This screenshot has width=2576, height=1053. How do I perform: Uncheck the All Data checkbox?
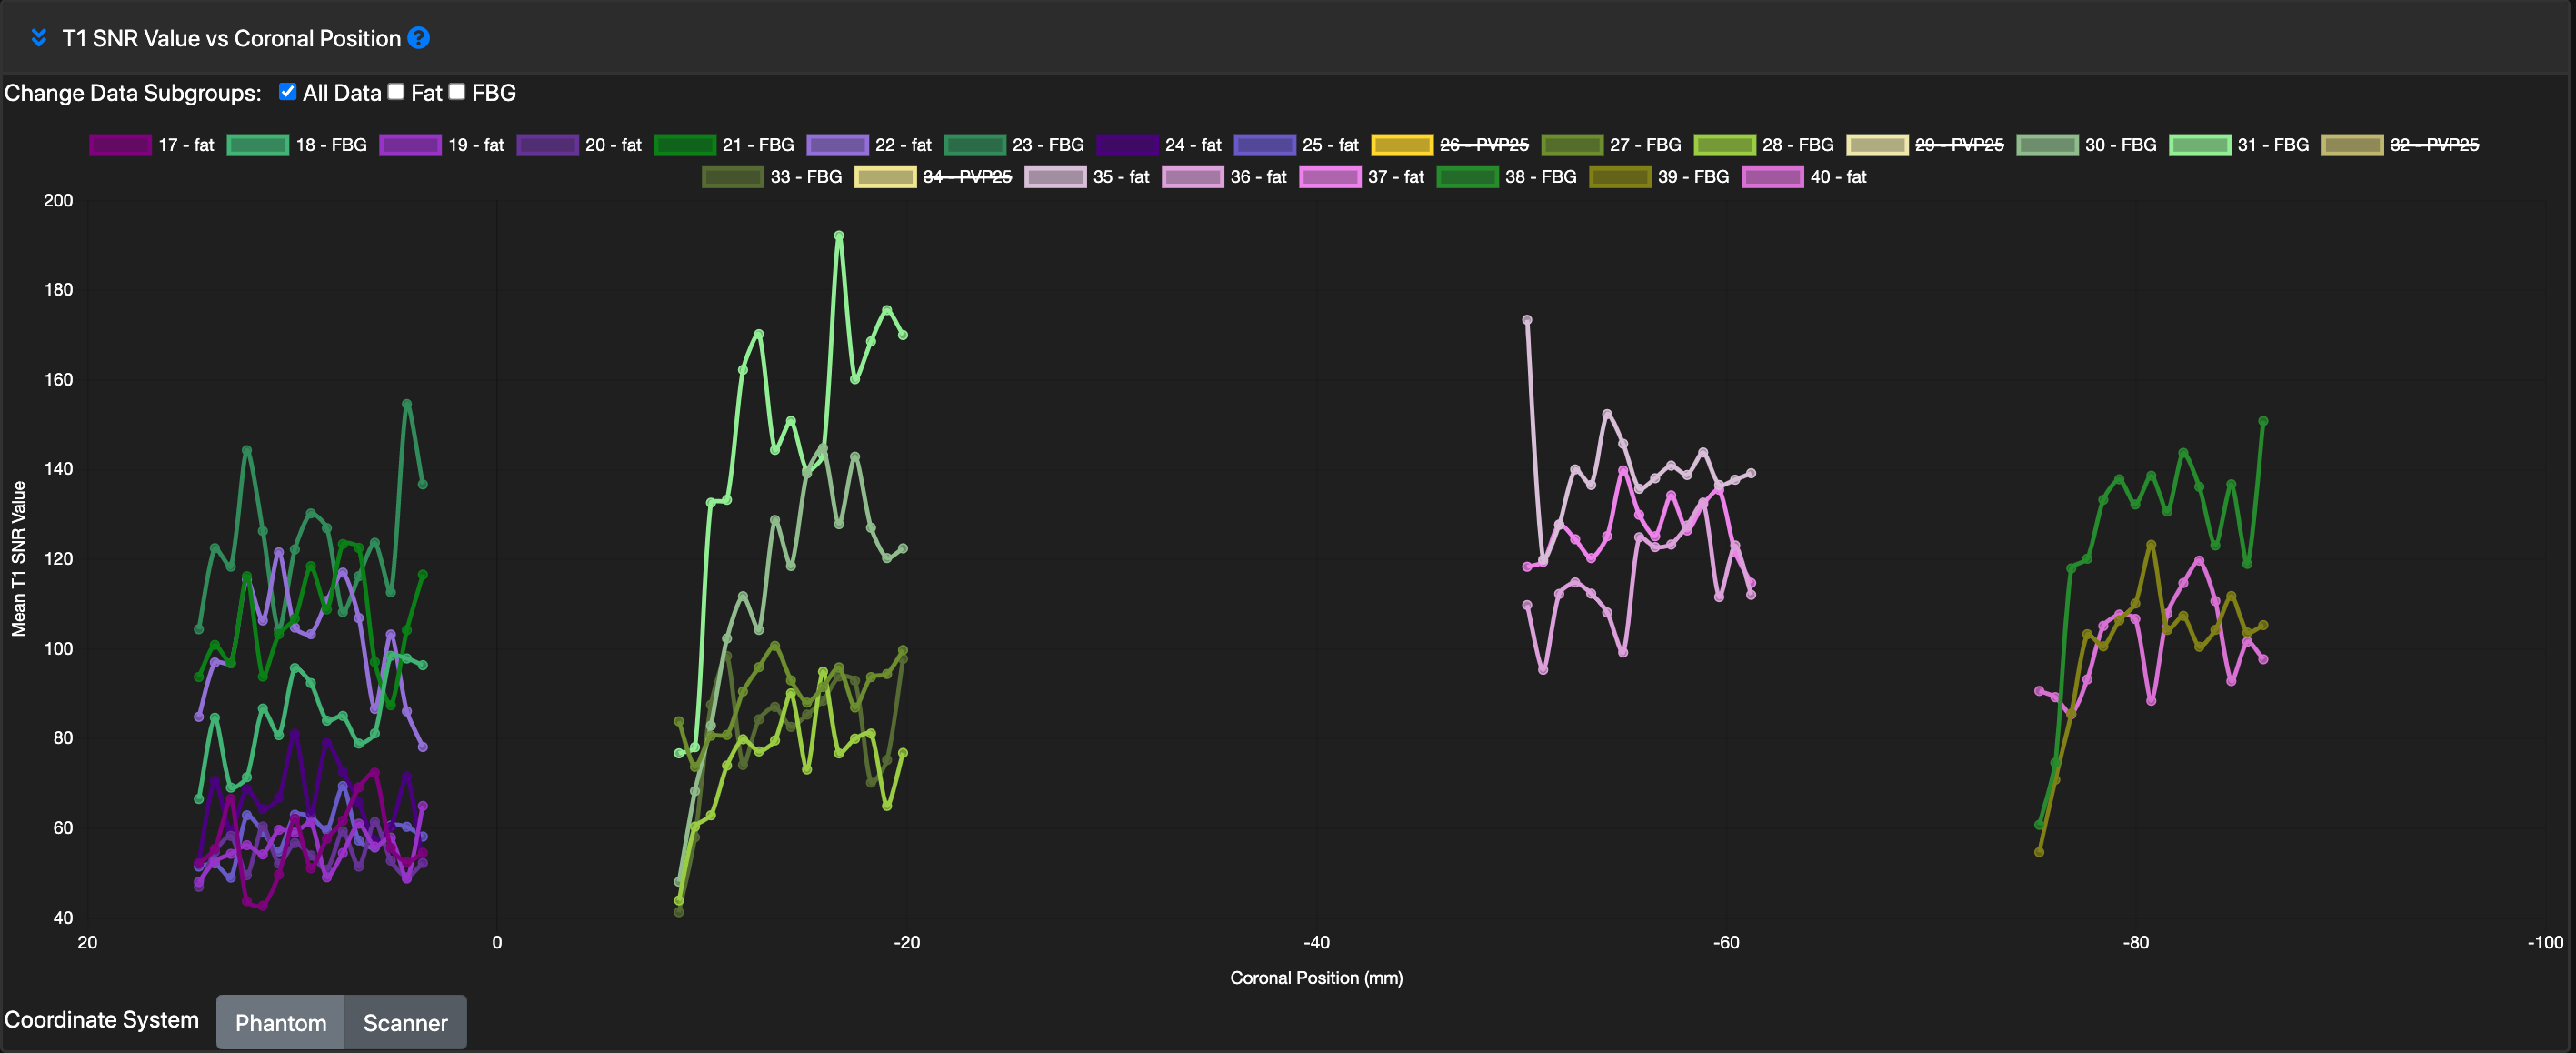pos(288,92)
